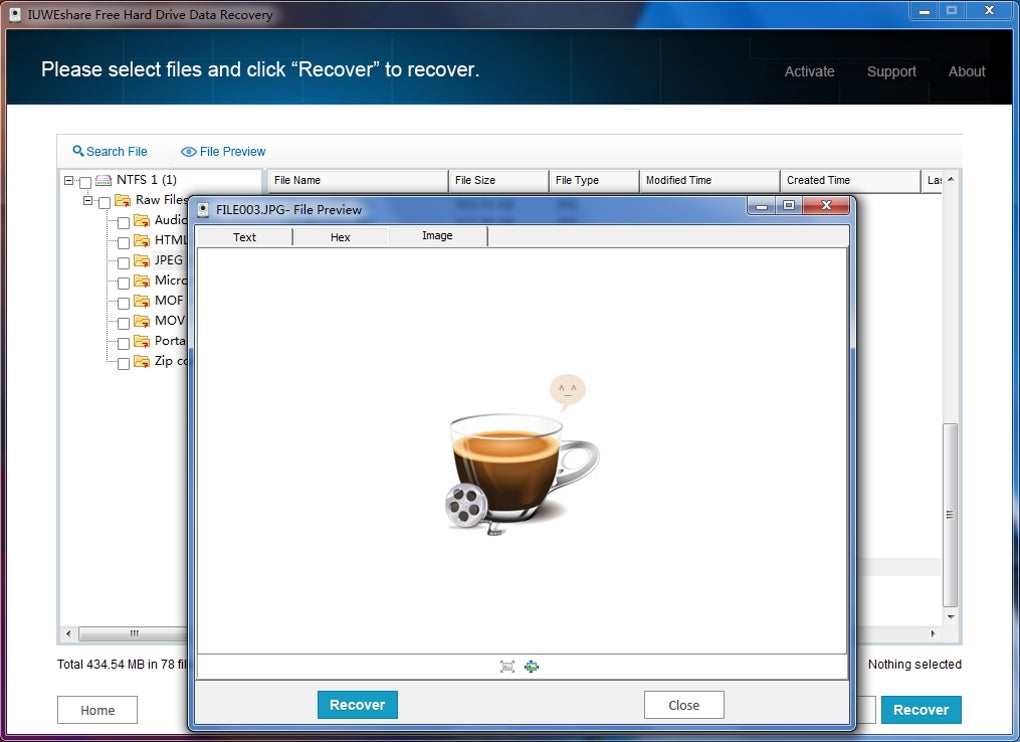Click the rotate image icon below preview

point(531,667)
